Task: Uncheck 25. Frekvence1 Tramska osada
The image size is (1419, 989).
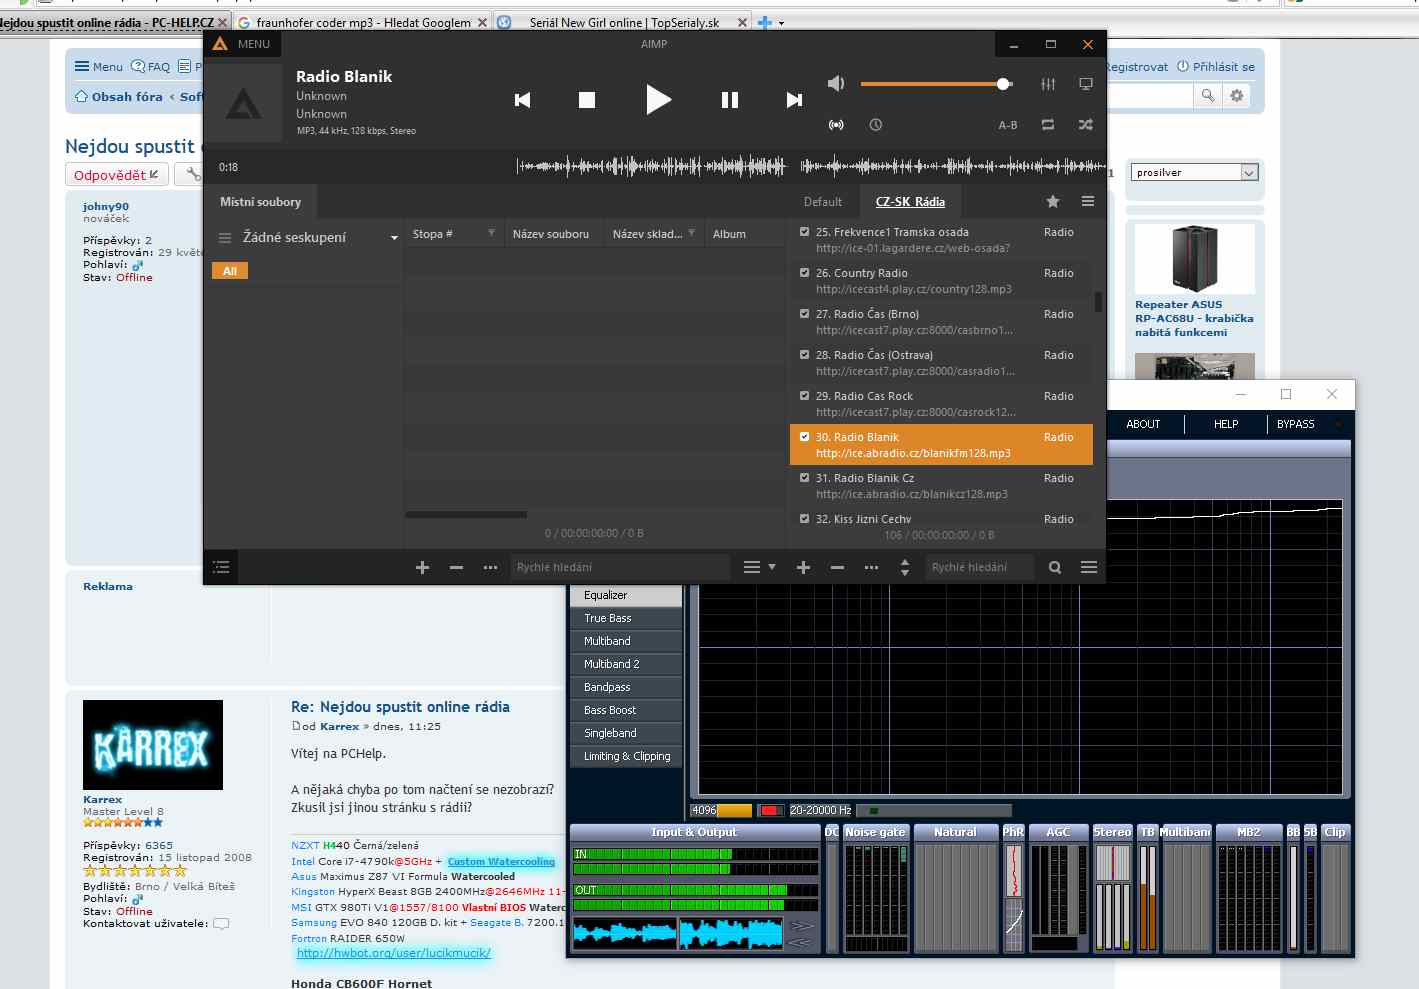Action: point(804,231)
